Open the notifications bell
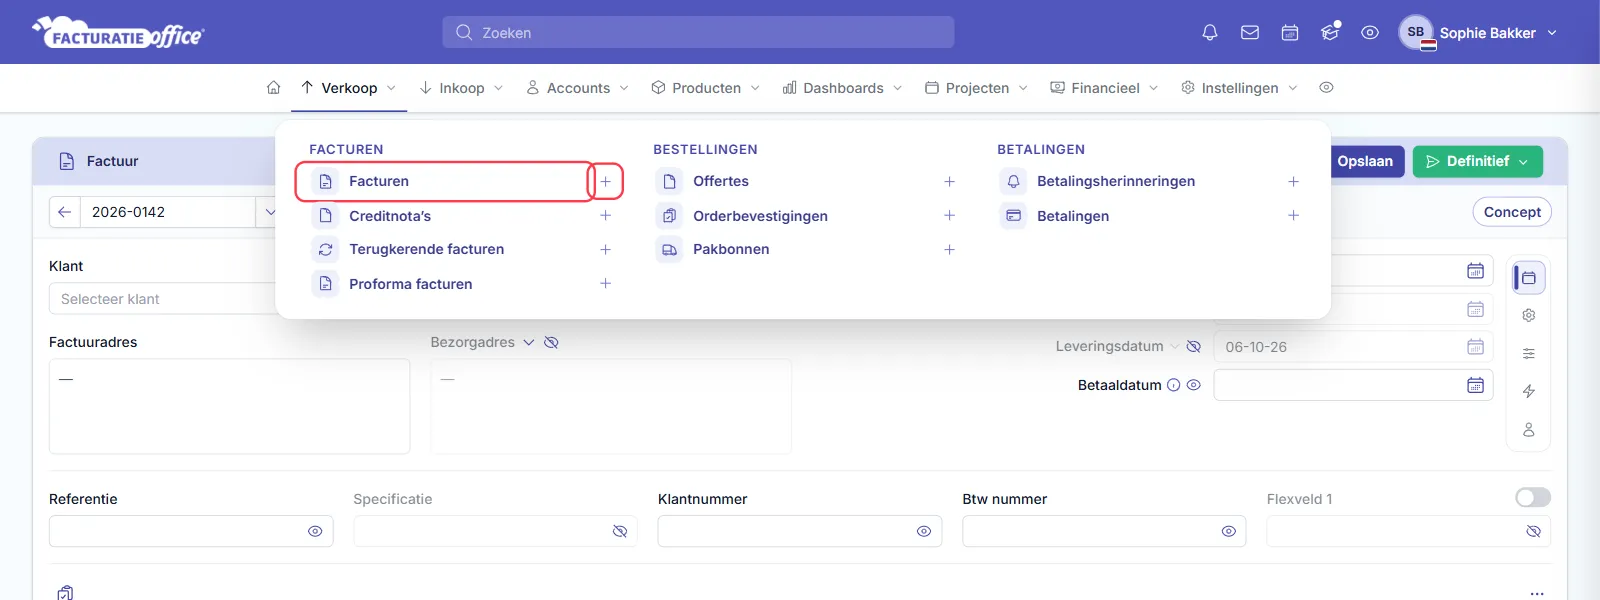This screenshot has height=600, width=1600. [1210, 33]
